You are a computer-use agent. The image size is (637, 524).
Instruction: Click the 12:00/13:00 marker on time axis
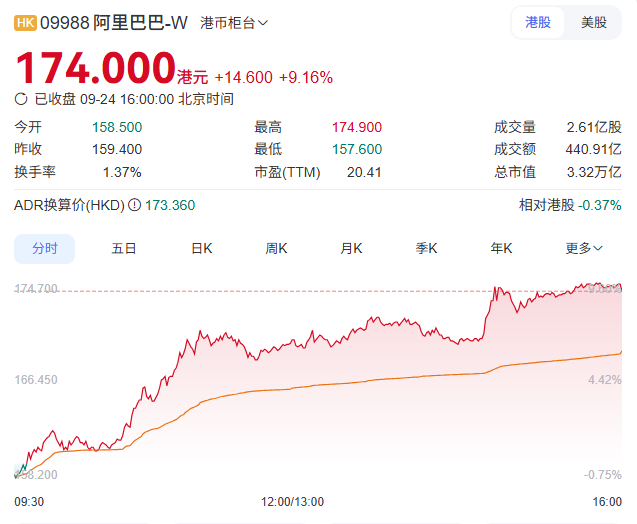[x=291, y=501]
